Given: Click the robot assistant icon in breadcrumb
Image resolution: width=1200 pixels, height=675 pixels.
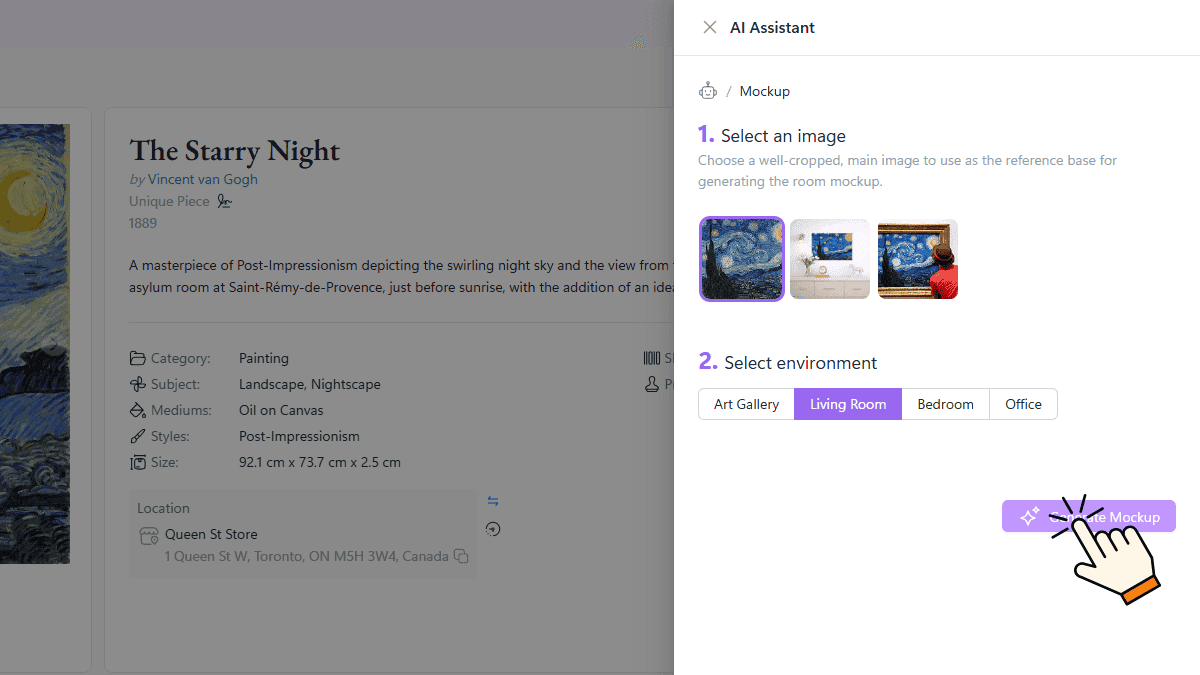Looking at the screenshot, I should [708, 91].
